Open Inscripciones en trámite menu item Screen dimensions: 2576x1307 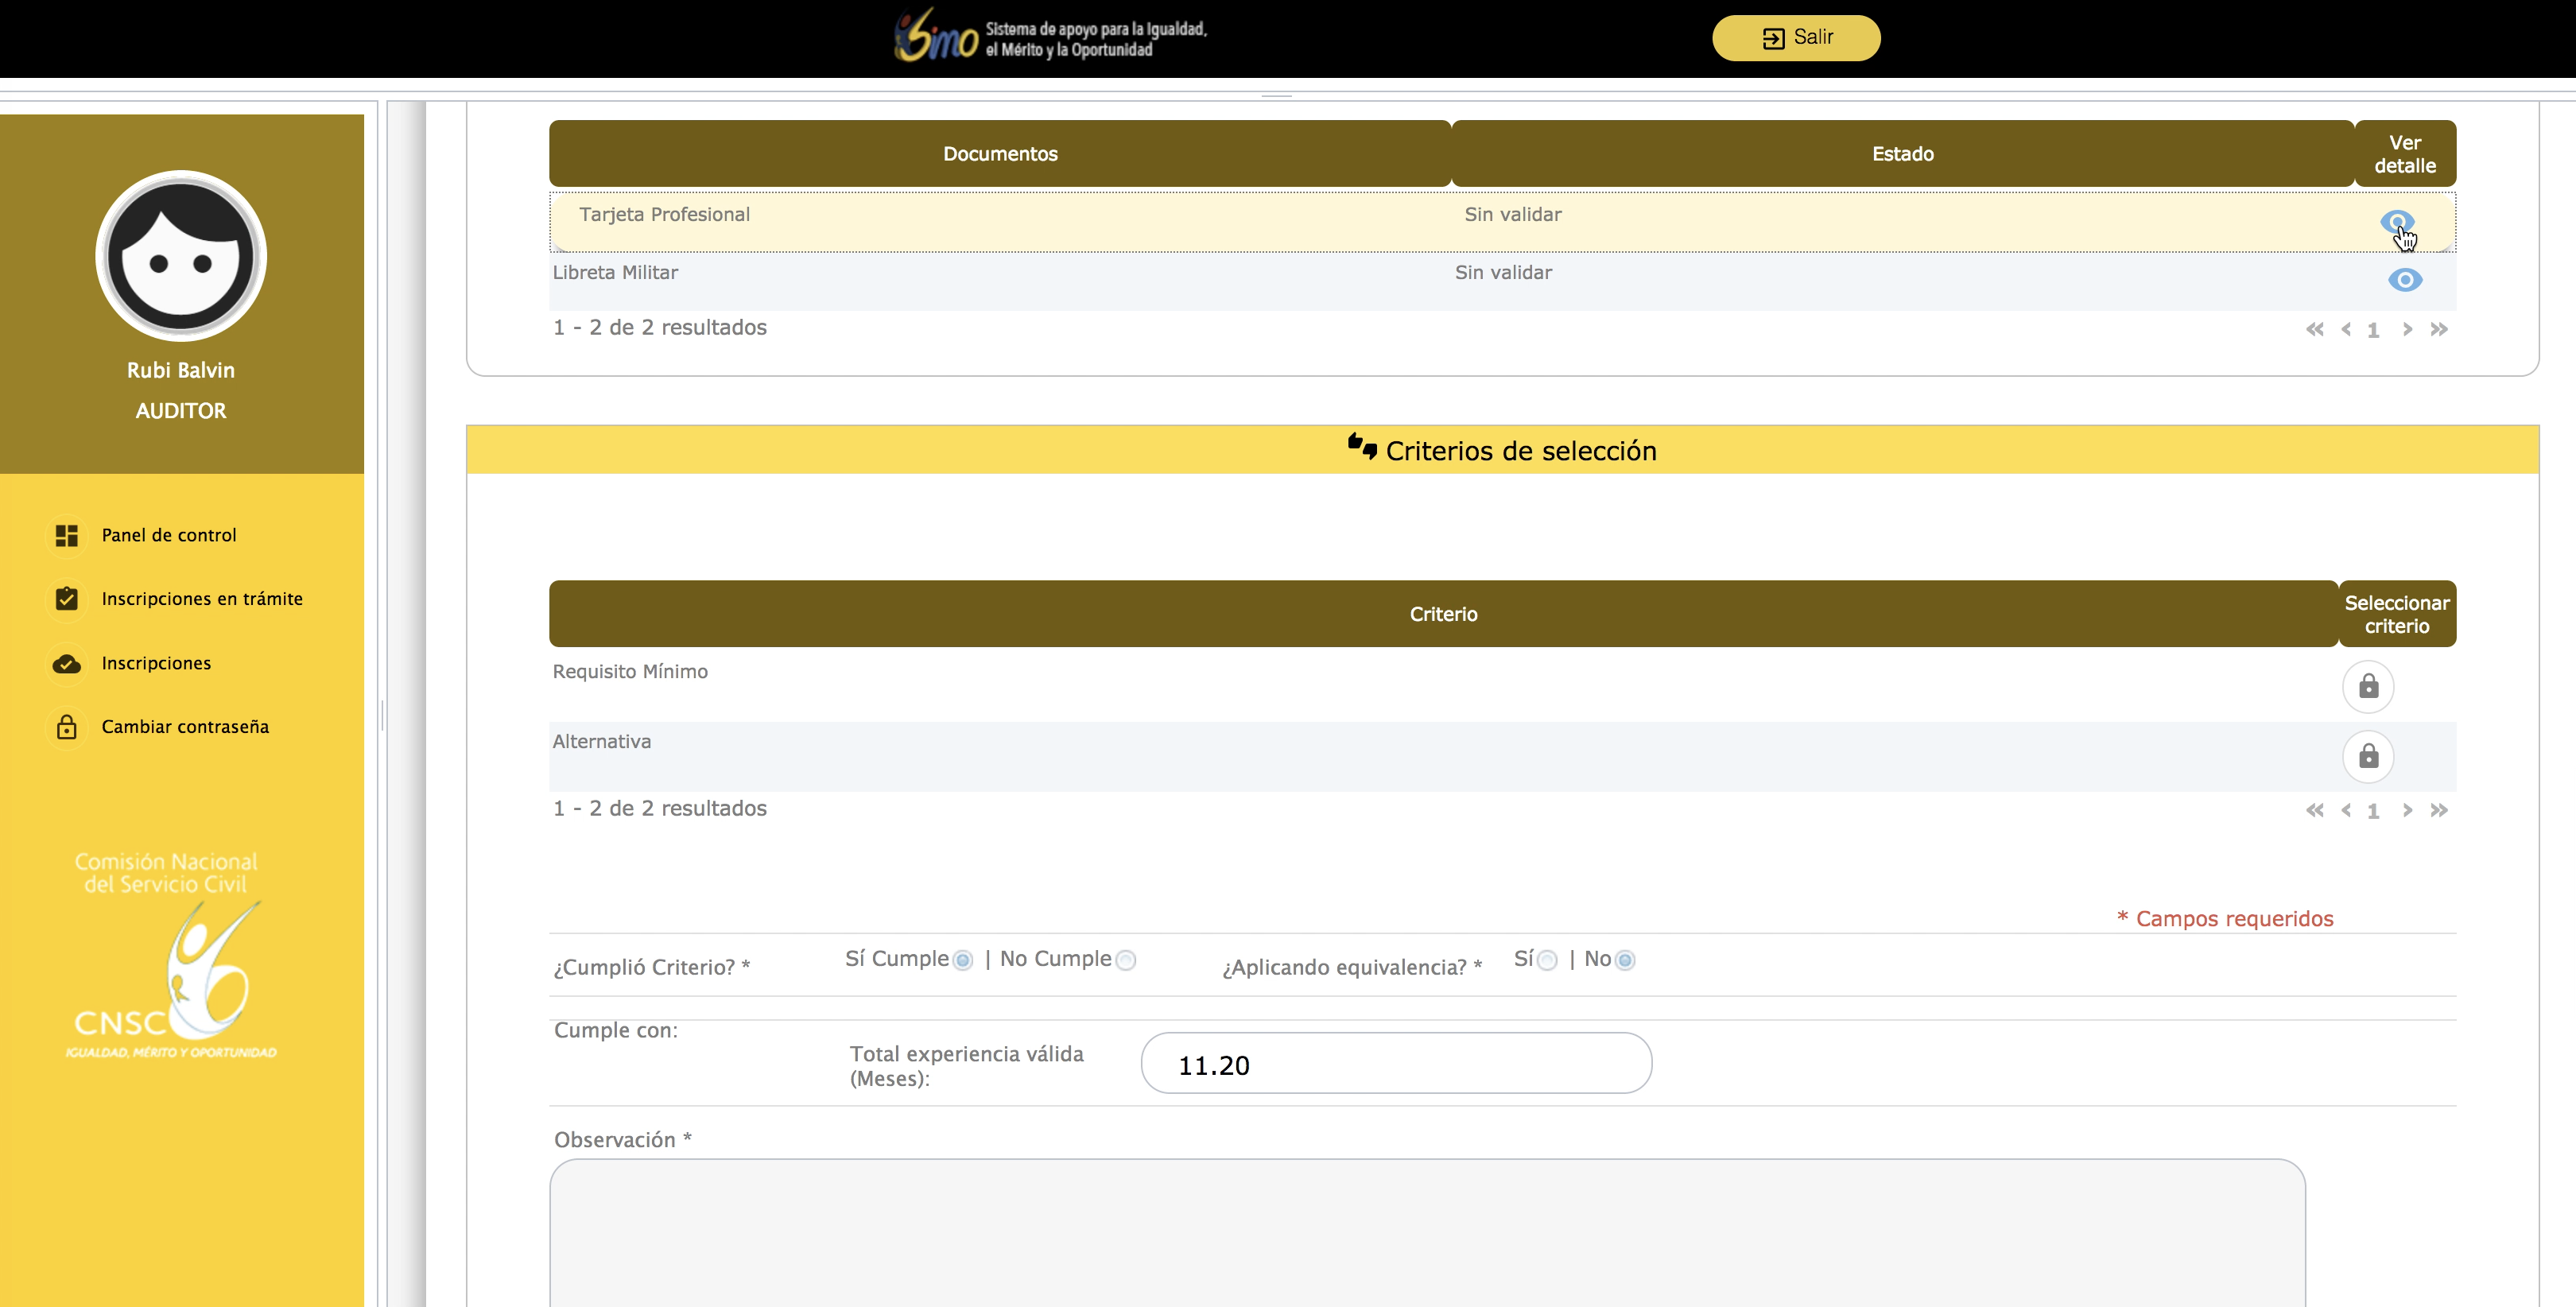201,599
